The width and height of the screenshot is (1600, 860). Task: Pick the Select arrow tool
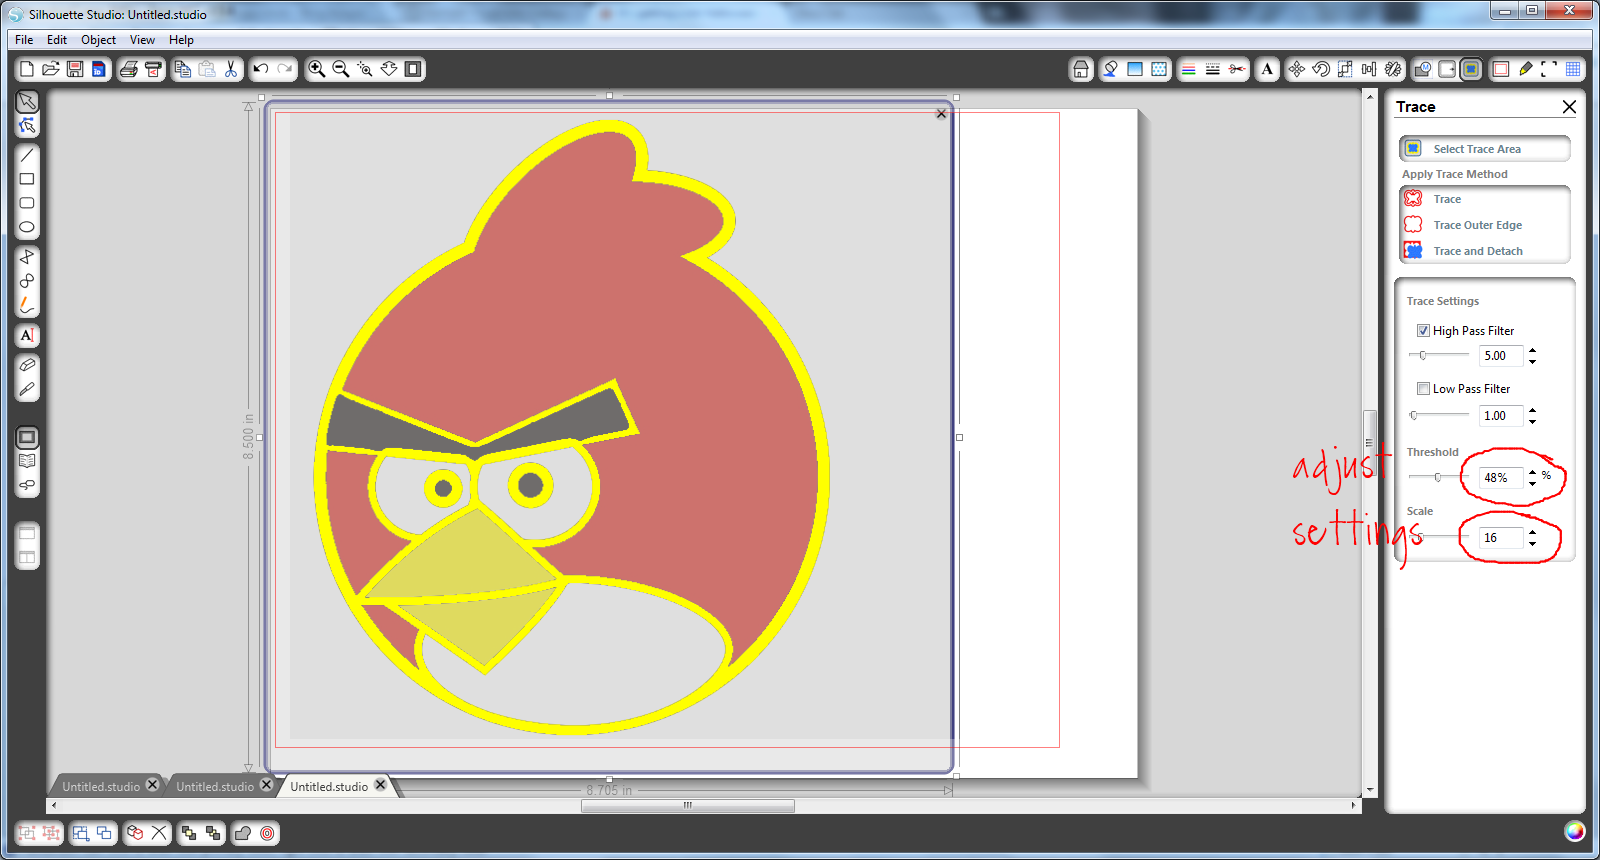click(x=27, y=102)
